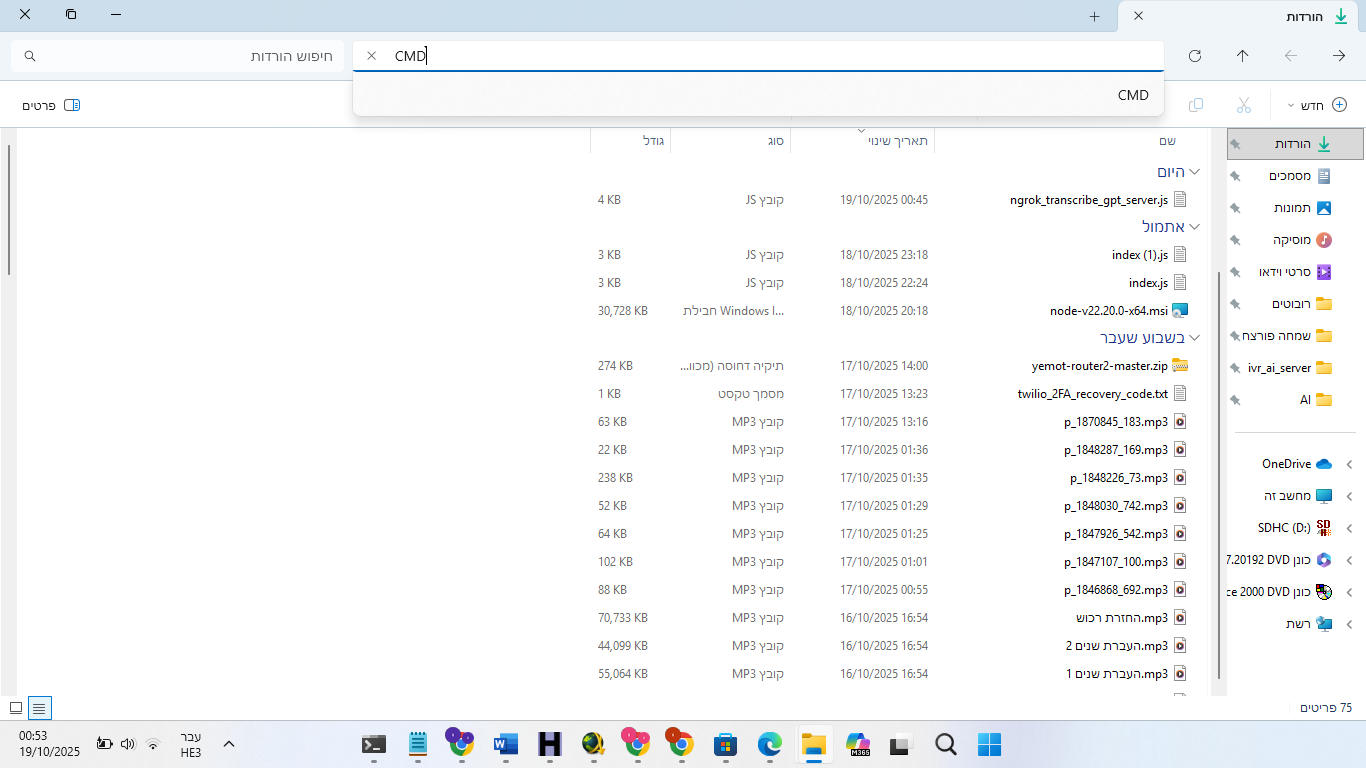Click the up-one-level arrow icon
Screen dimensions: 1366x768
point(1242,56)
